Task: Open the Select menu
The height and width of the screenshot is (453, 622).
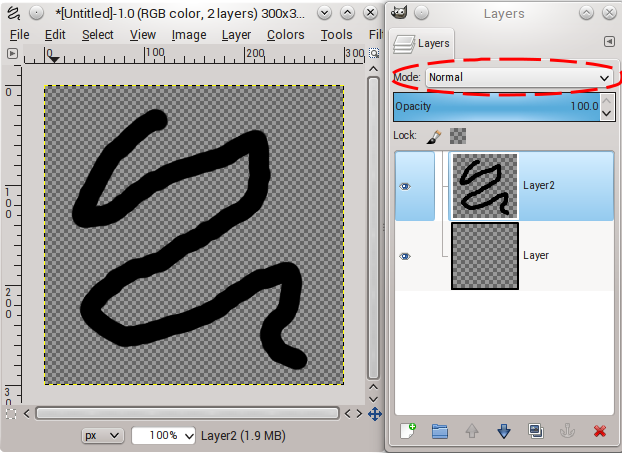Action: point(98,35)
